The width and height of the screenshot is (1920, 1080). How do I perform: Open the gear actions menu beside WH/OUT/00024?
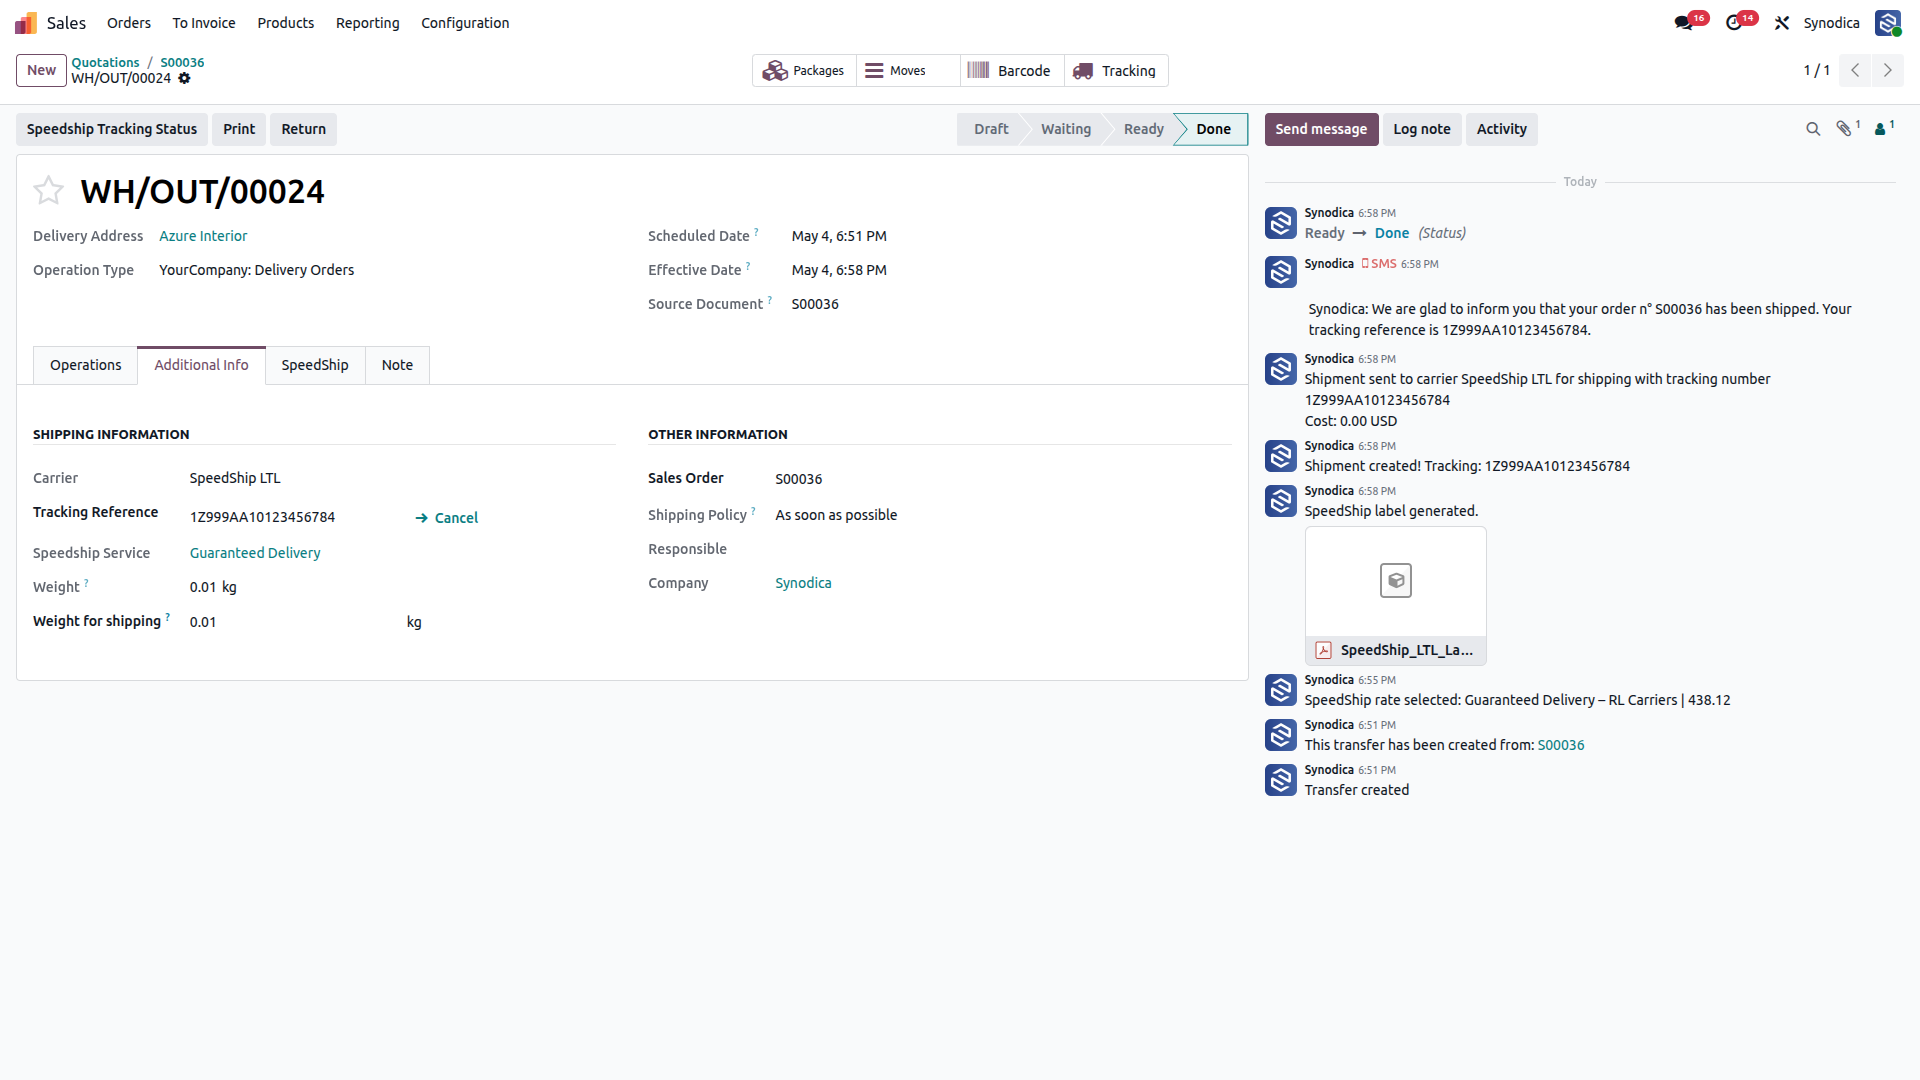[x=184, y=78]
